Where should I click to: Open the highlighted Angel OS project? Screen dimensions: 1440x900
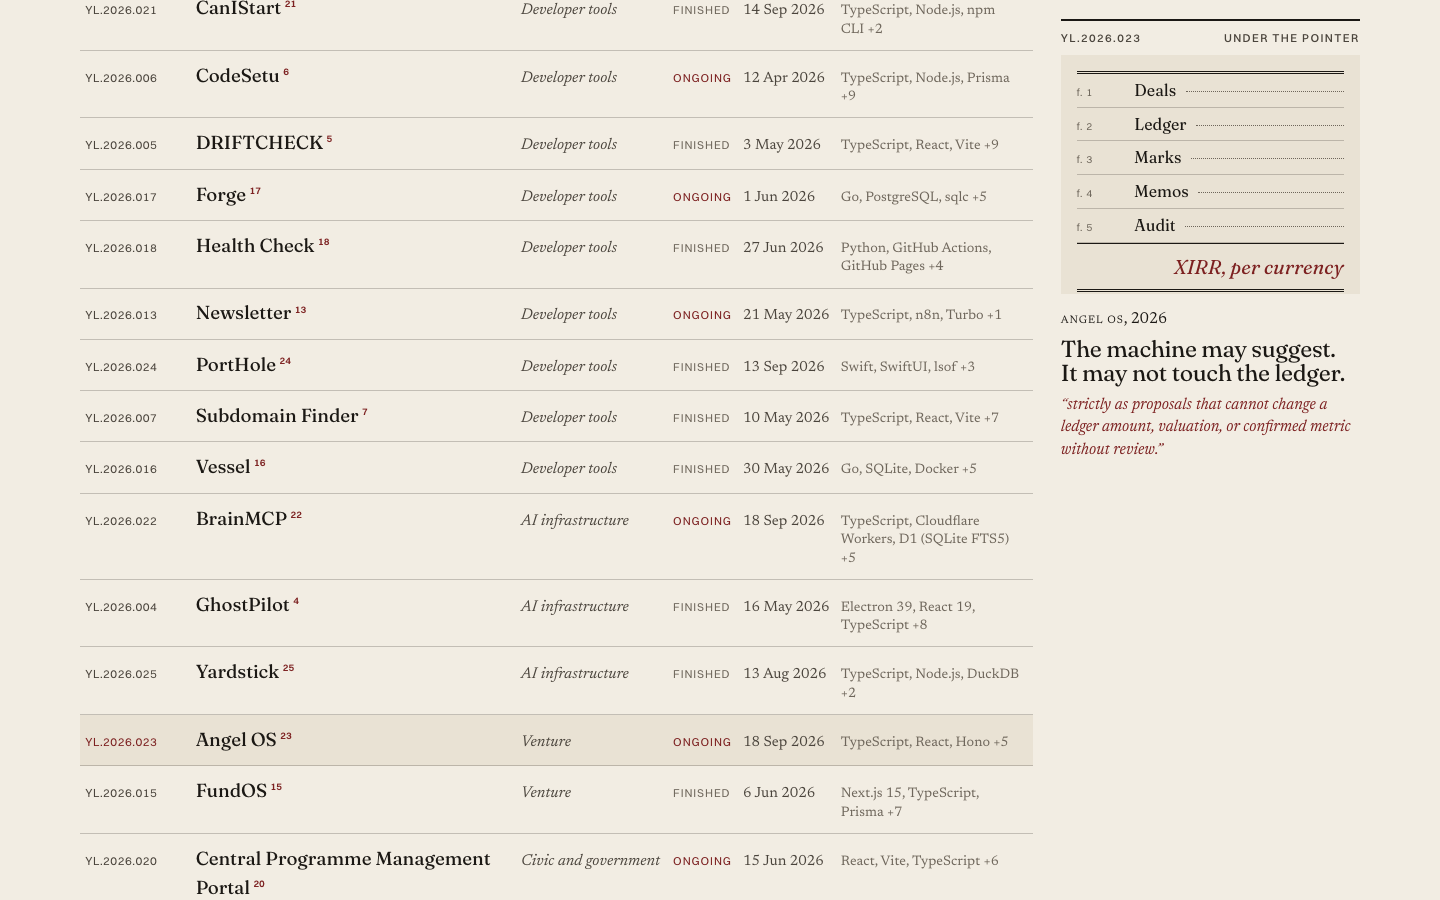pyautogui.click(x=236, y=740)
